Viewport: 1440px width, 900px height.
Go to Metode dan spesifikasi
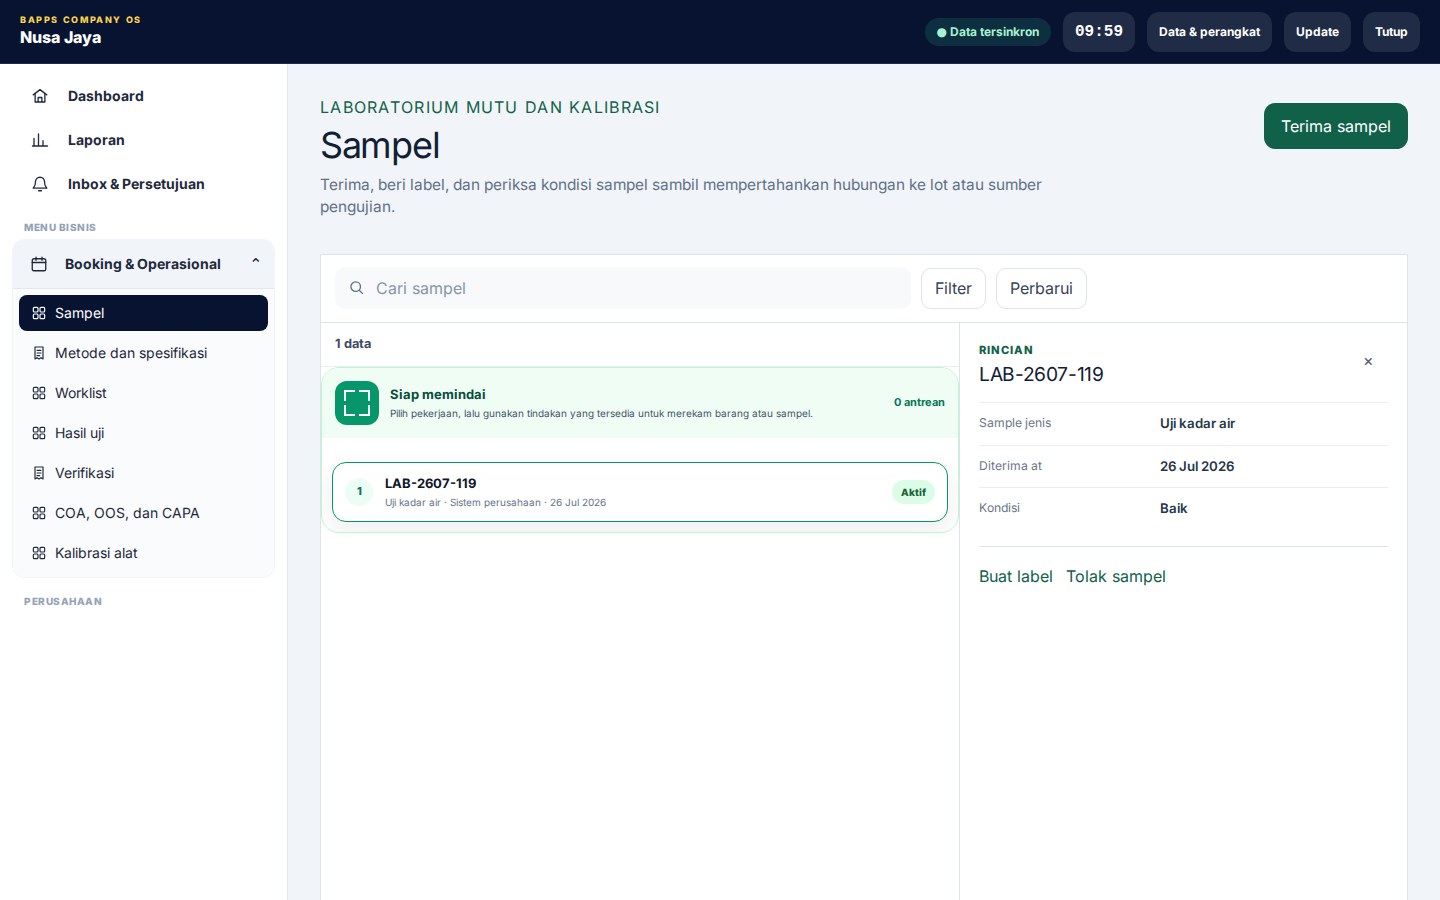click(x=143, y=353)
